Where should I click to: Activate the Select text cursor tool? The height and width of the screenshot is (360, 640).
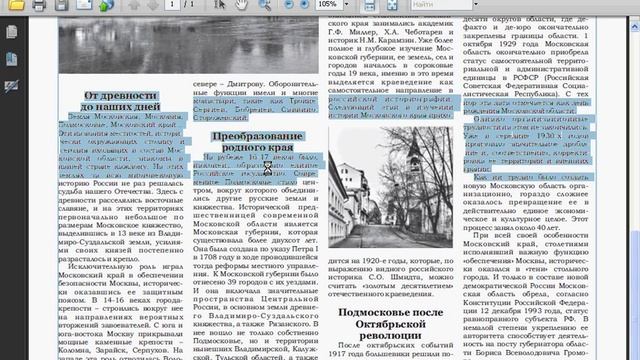[x=220, y=4]
